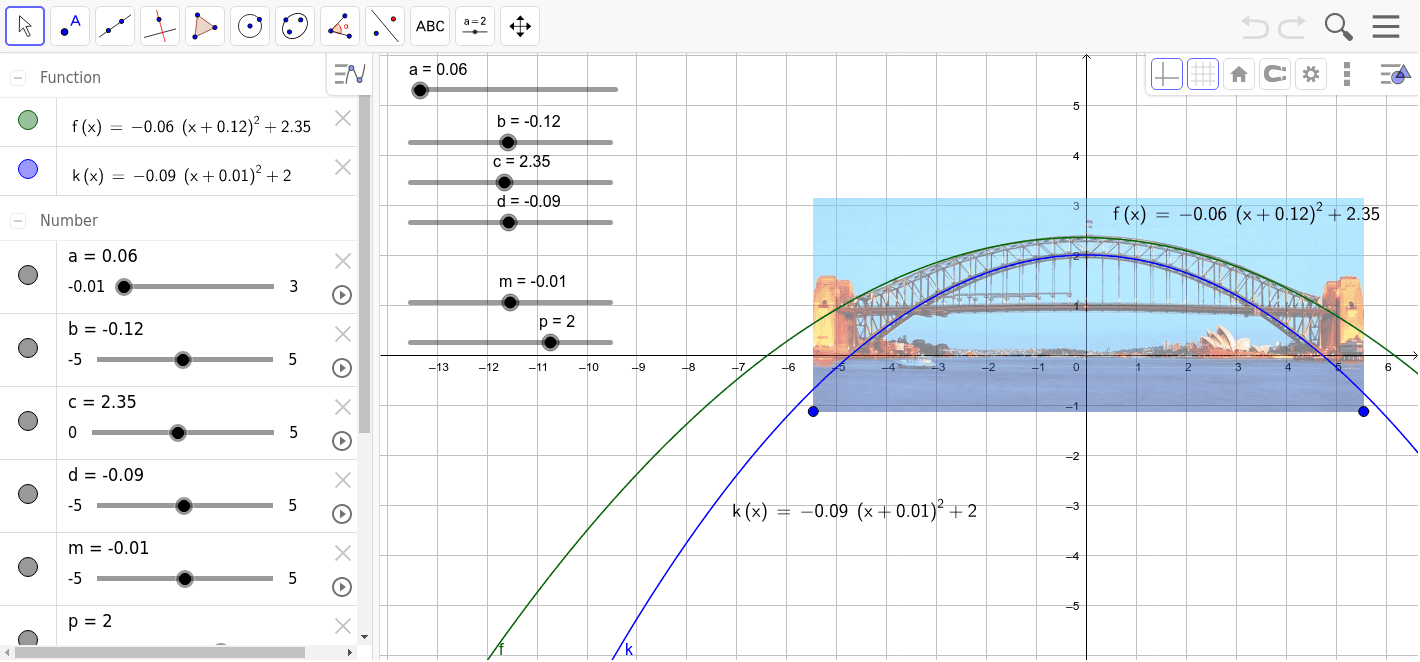Select the Reflect about Line tool

pyautogui.click(x=385, y=26)
